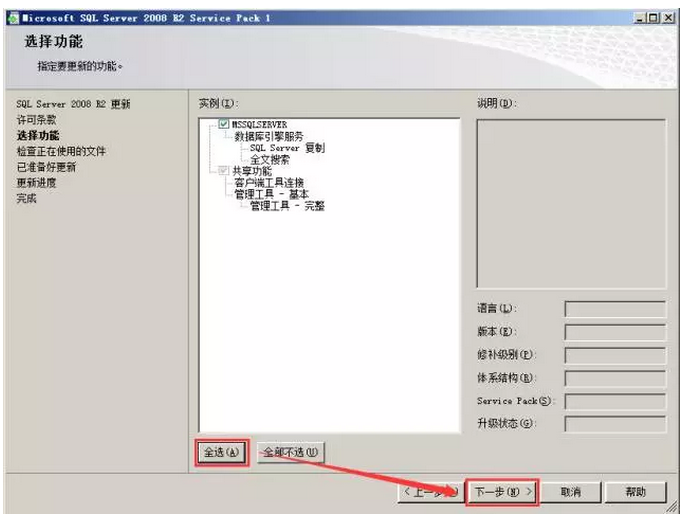Open the 帮助 help button

pyautogui.click(x=636, y=493)
